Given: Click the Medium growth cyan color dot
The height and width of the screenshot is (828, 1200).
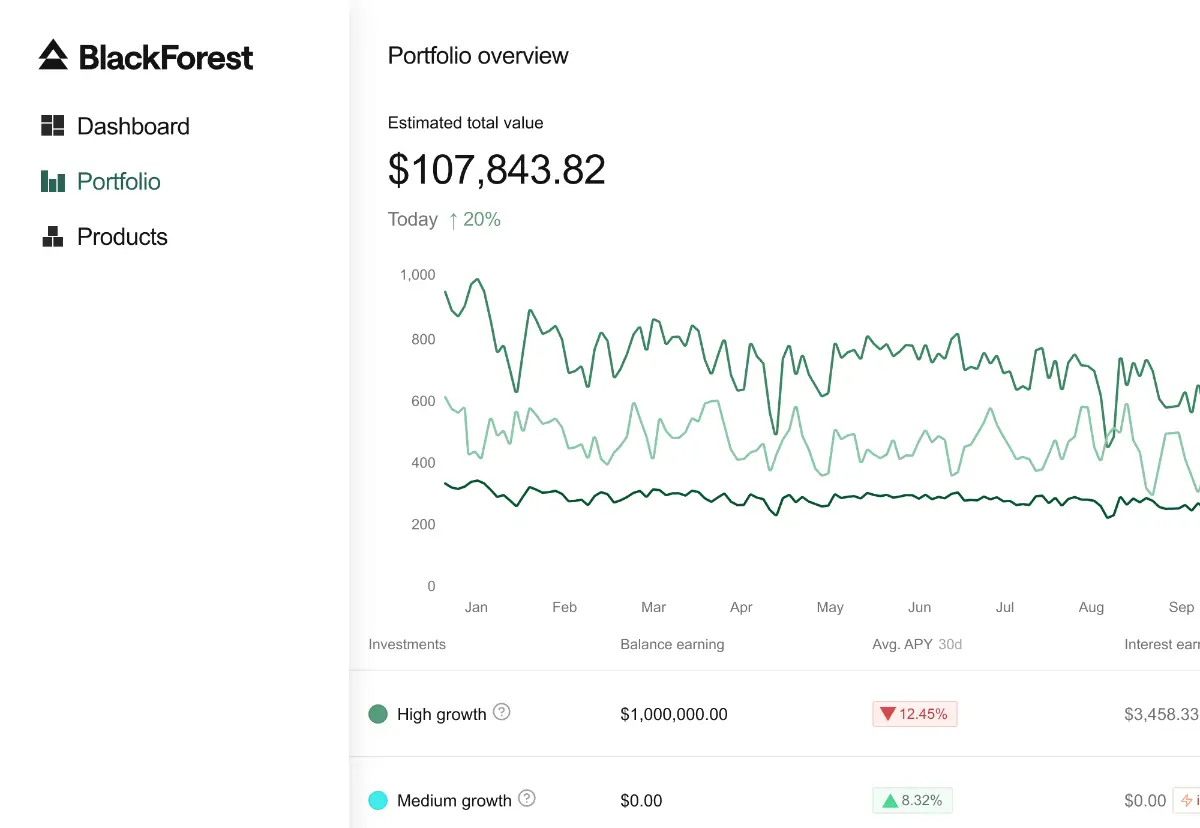Looking at the screenshot, I should [x=378, y=800].
